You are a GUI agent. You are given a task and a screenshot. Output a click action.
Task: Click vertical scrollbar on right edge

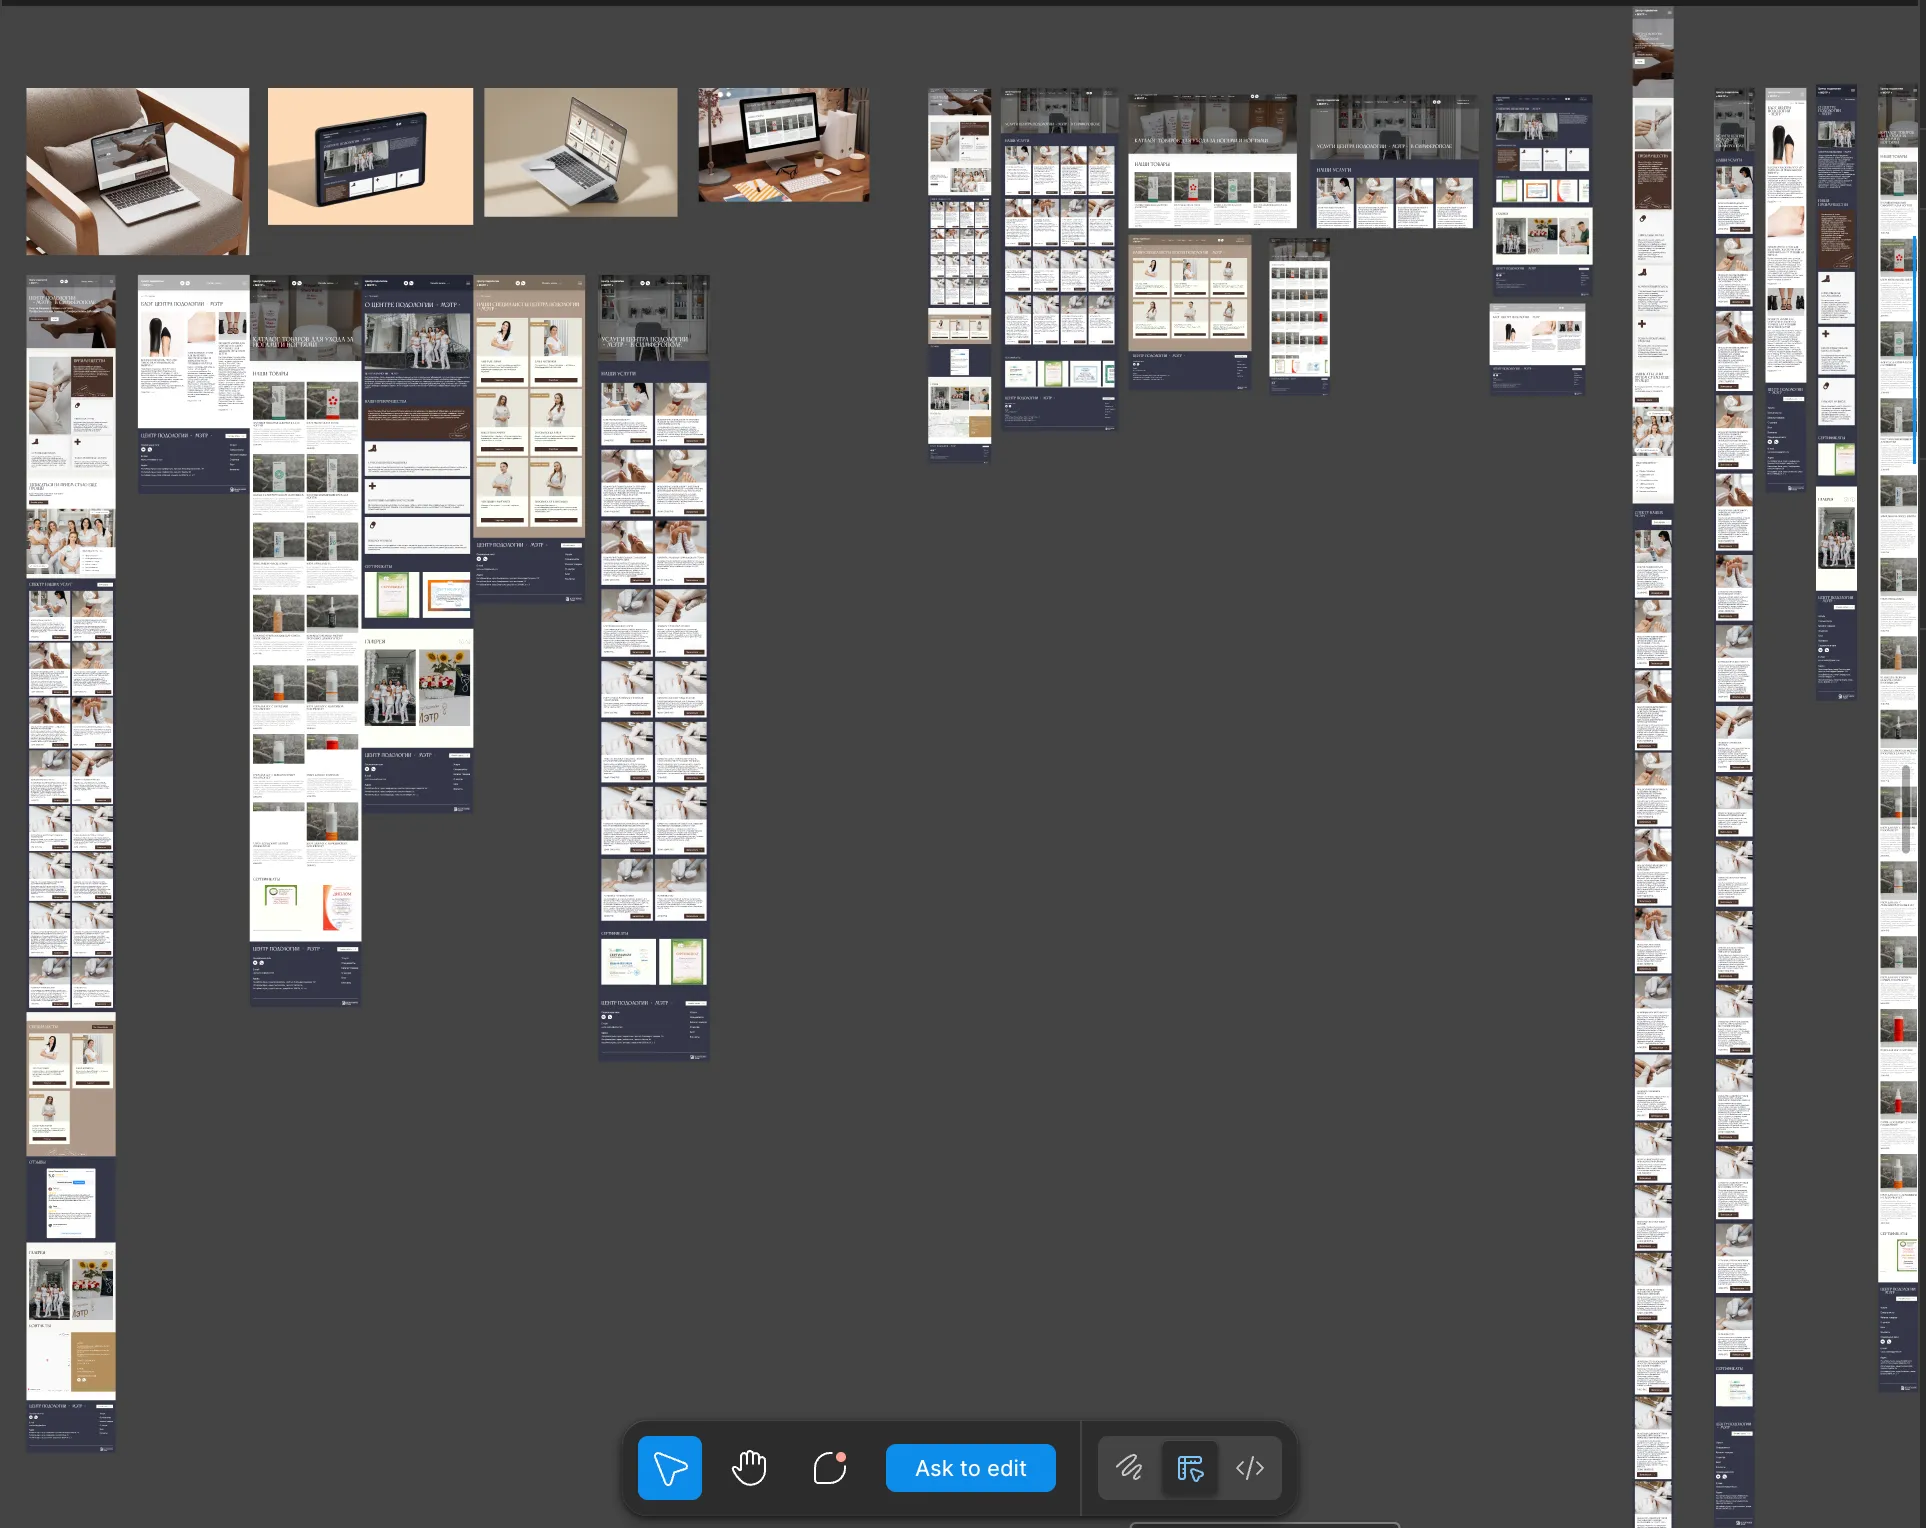click(1906, 810)
